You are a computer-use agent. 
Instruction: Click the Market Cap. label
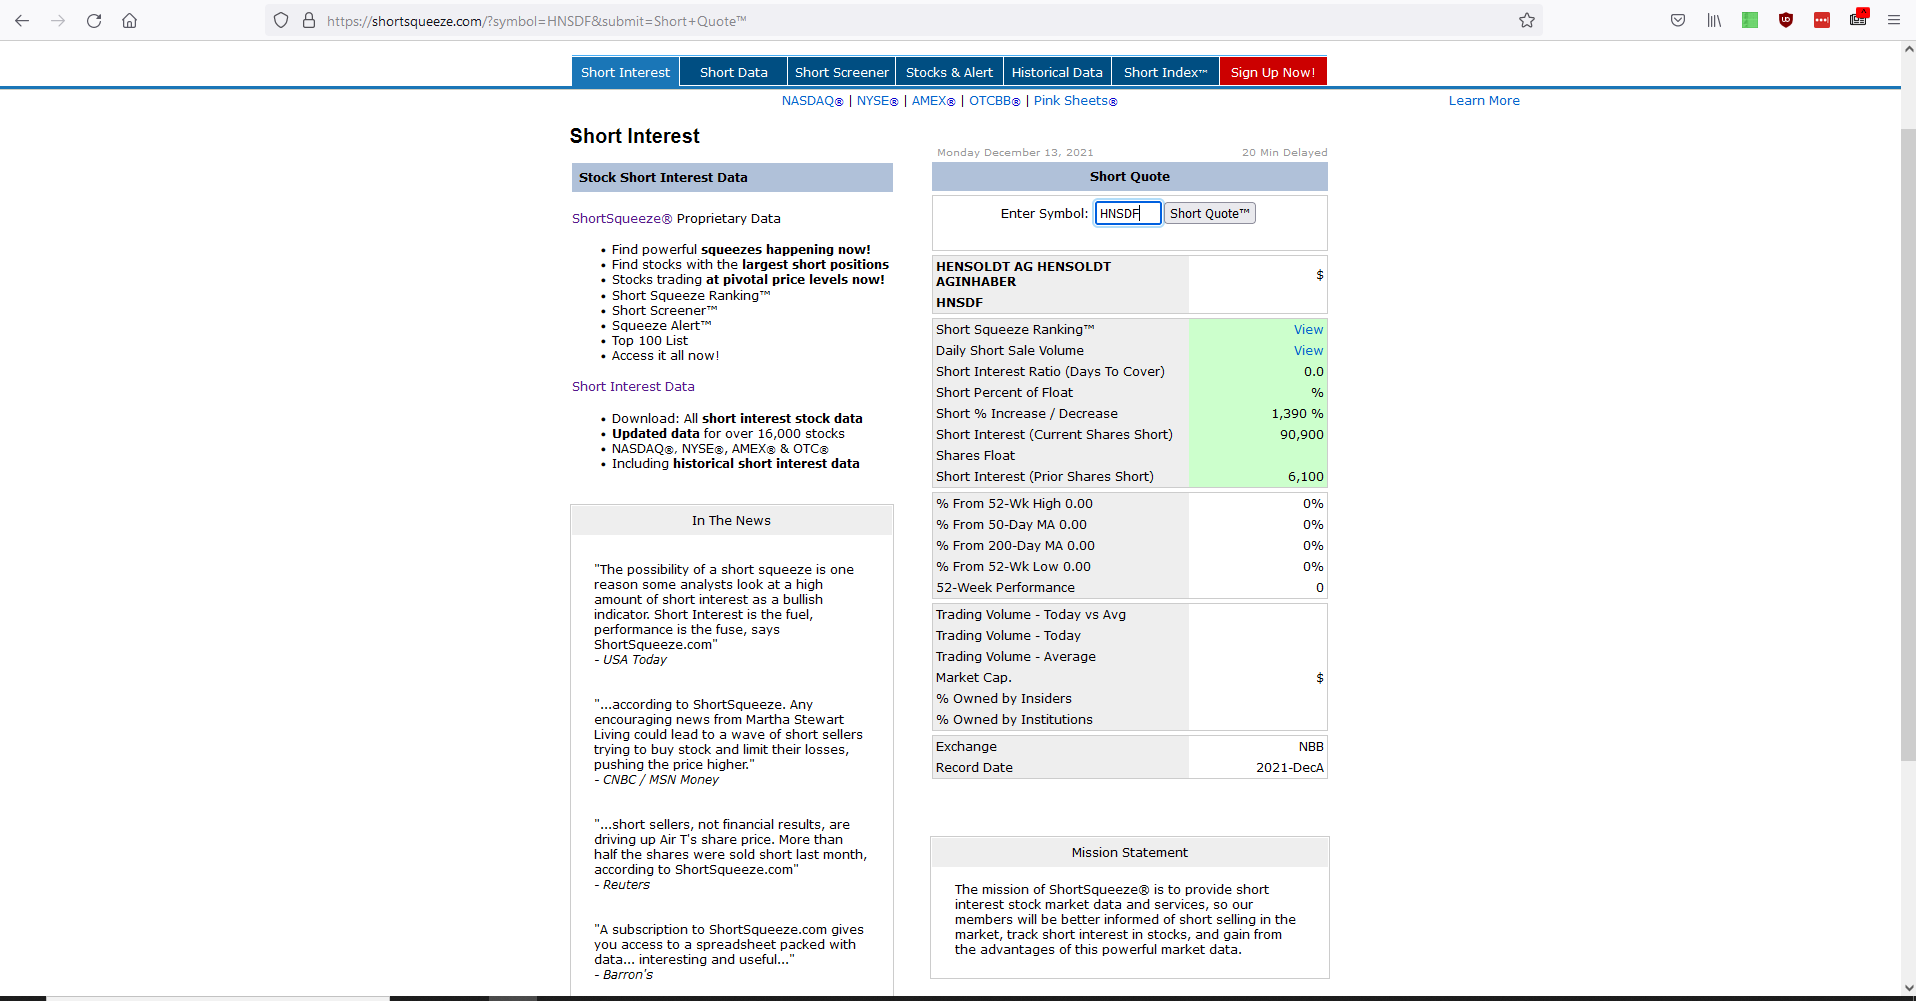coord(974,678)
